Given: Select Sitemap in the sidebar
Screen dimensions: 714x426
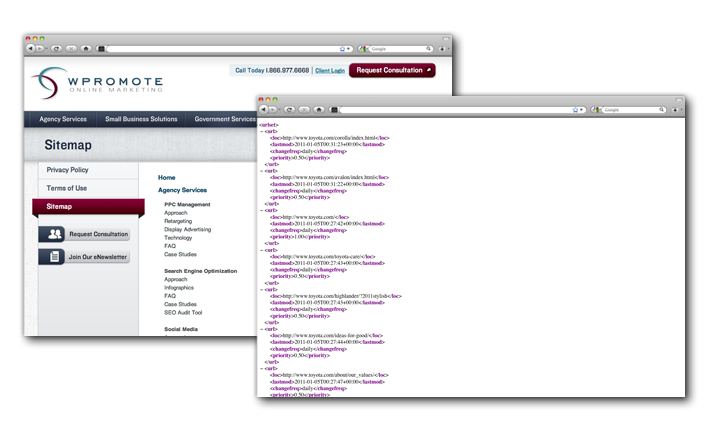Looking at the screenshot, I should [x=88, y=207].
